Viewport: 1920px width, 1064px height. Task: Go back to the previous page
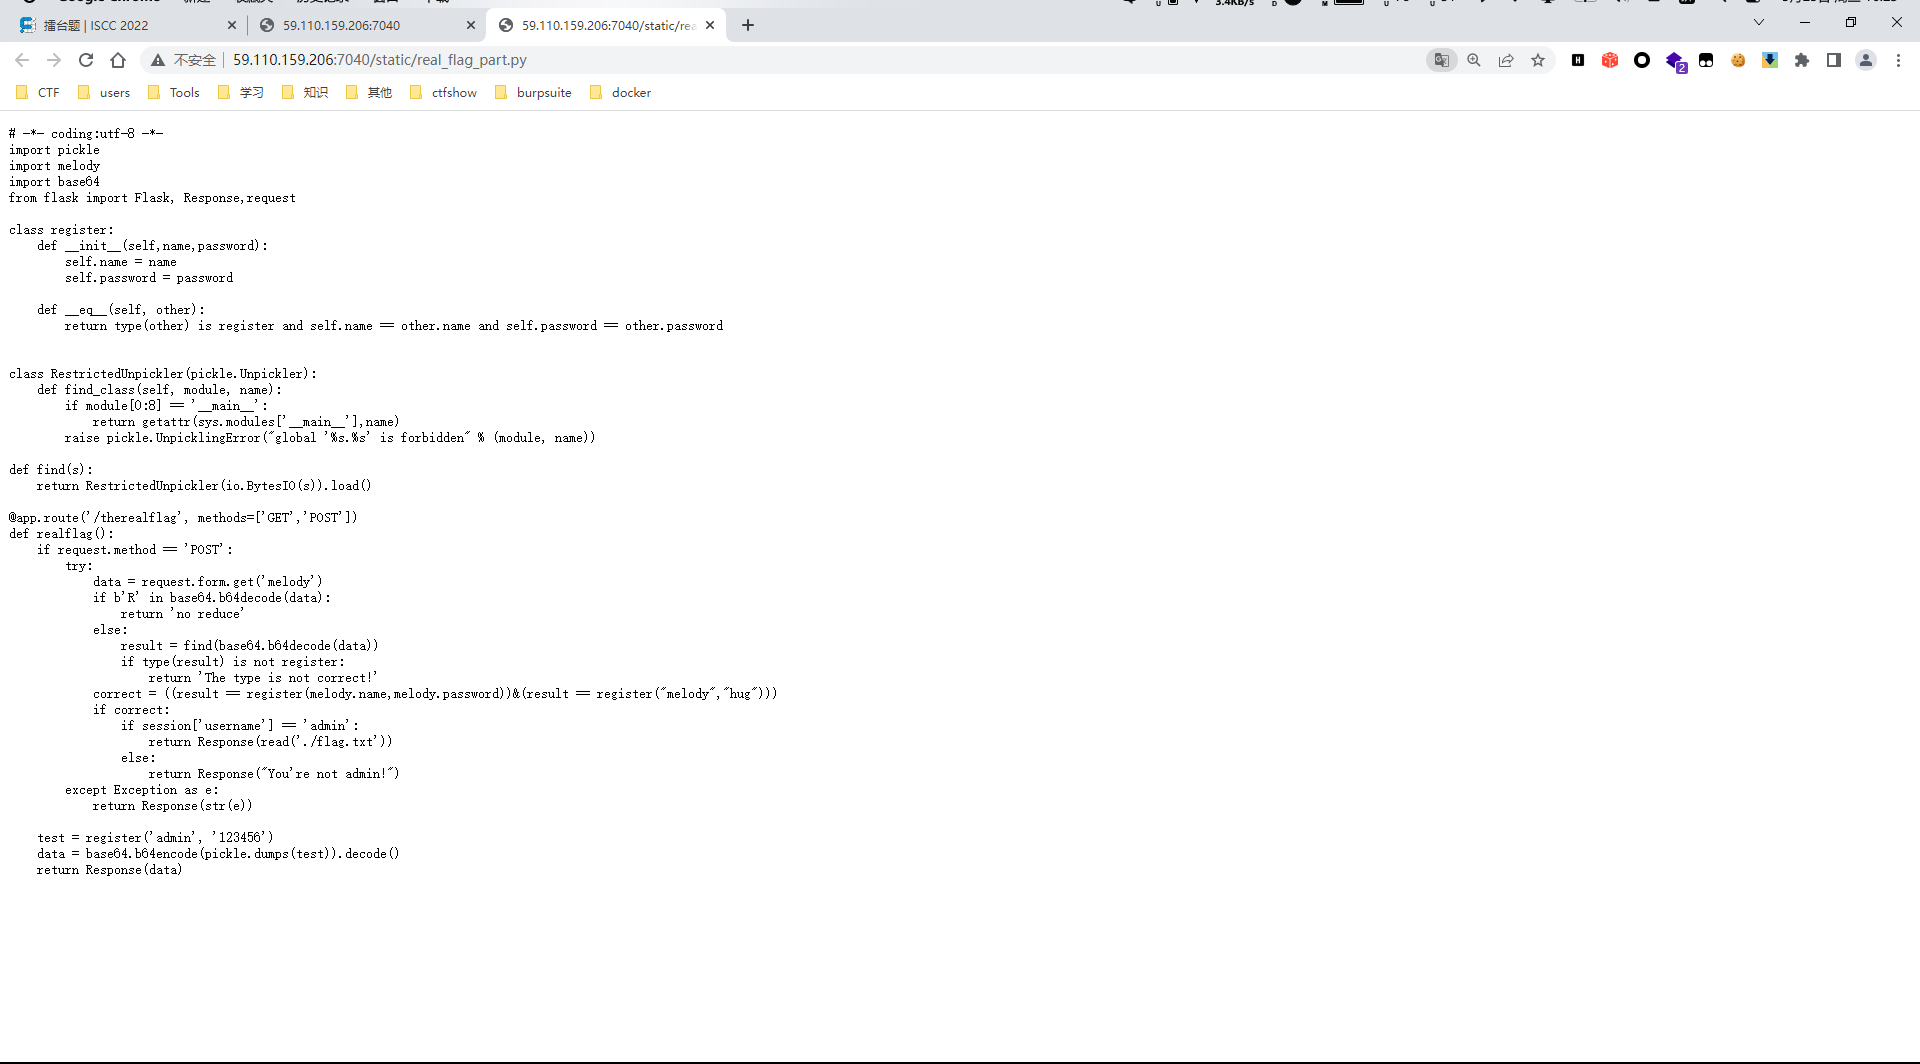click(x=22, y=60)
